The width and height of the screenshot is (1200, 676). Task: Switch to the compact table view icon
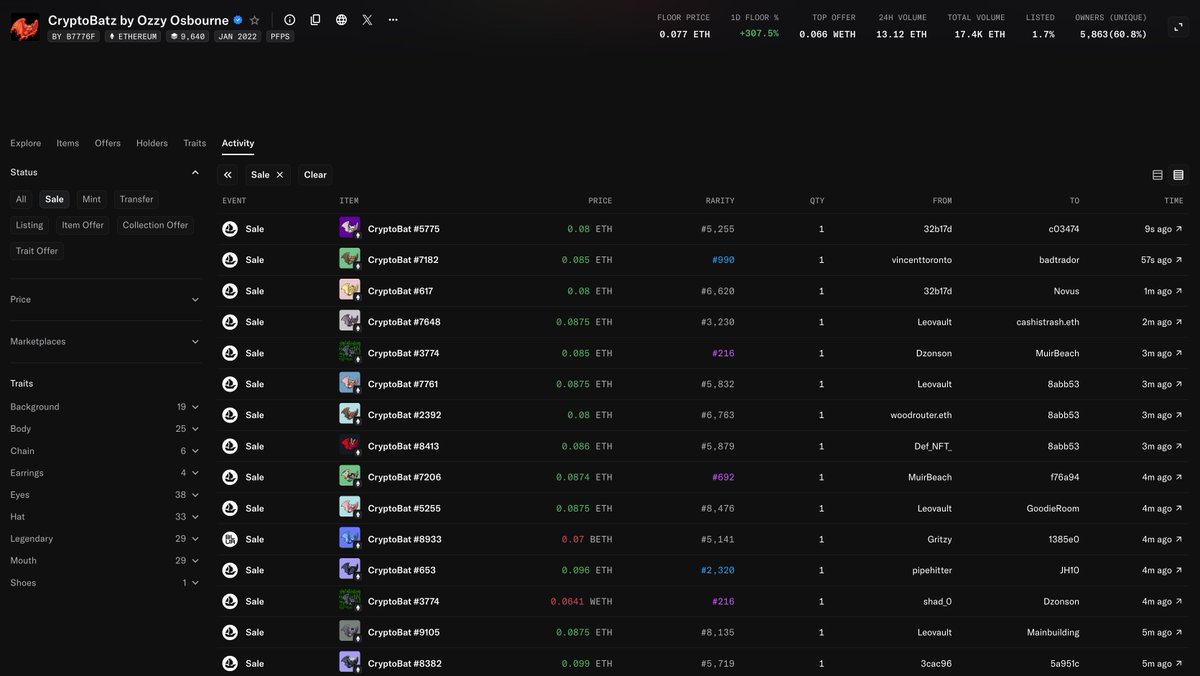point(1157,175)
